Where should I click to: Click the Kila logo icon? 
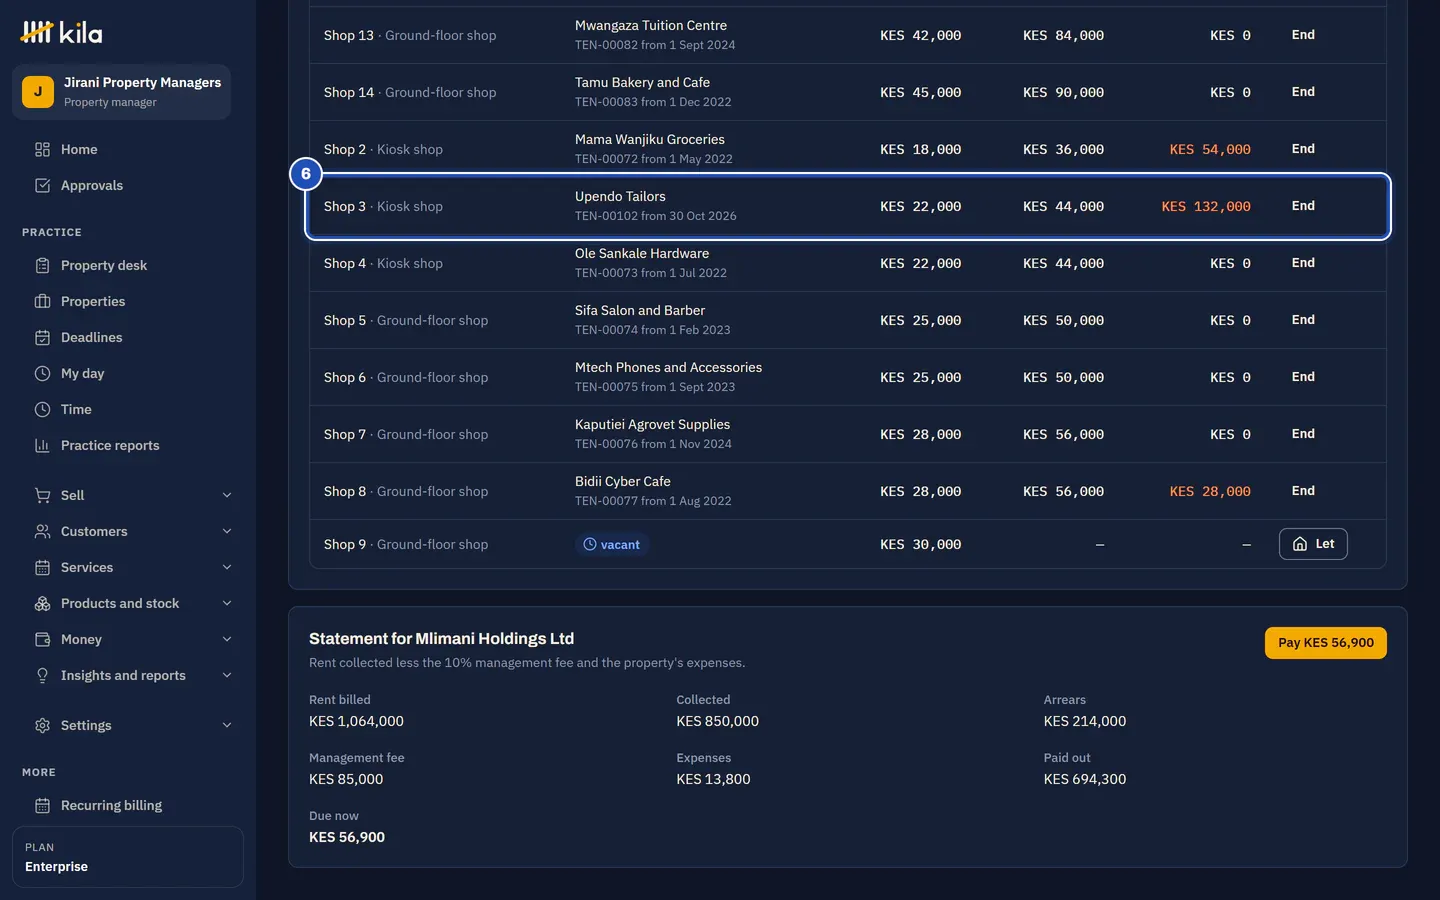click(x=37, y=32)
